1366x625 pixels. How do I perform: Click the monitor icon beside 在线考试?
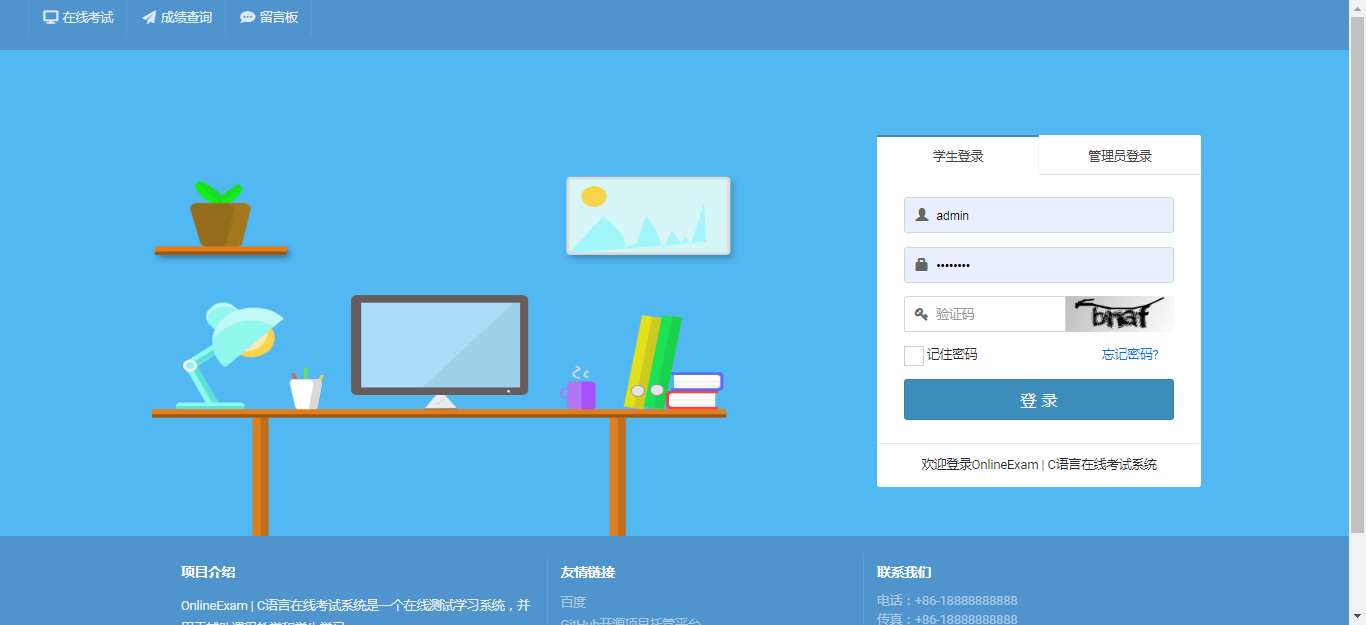pos(51,17)
